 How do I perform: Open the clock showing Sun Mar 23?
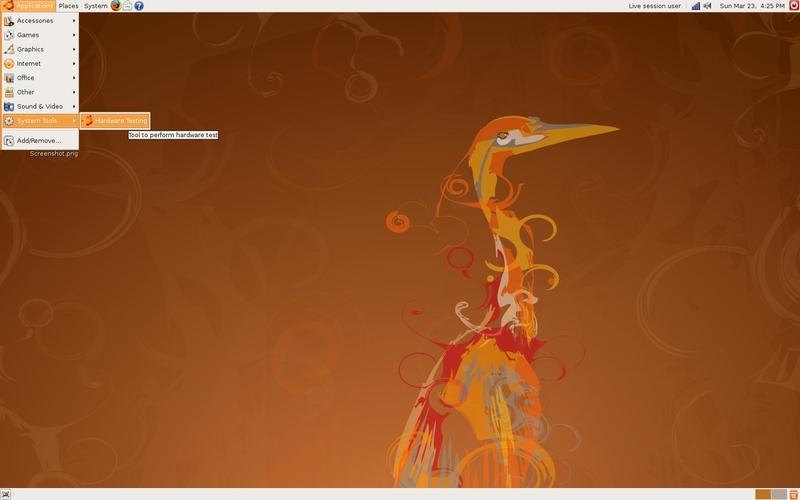click(752, 6)
